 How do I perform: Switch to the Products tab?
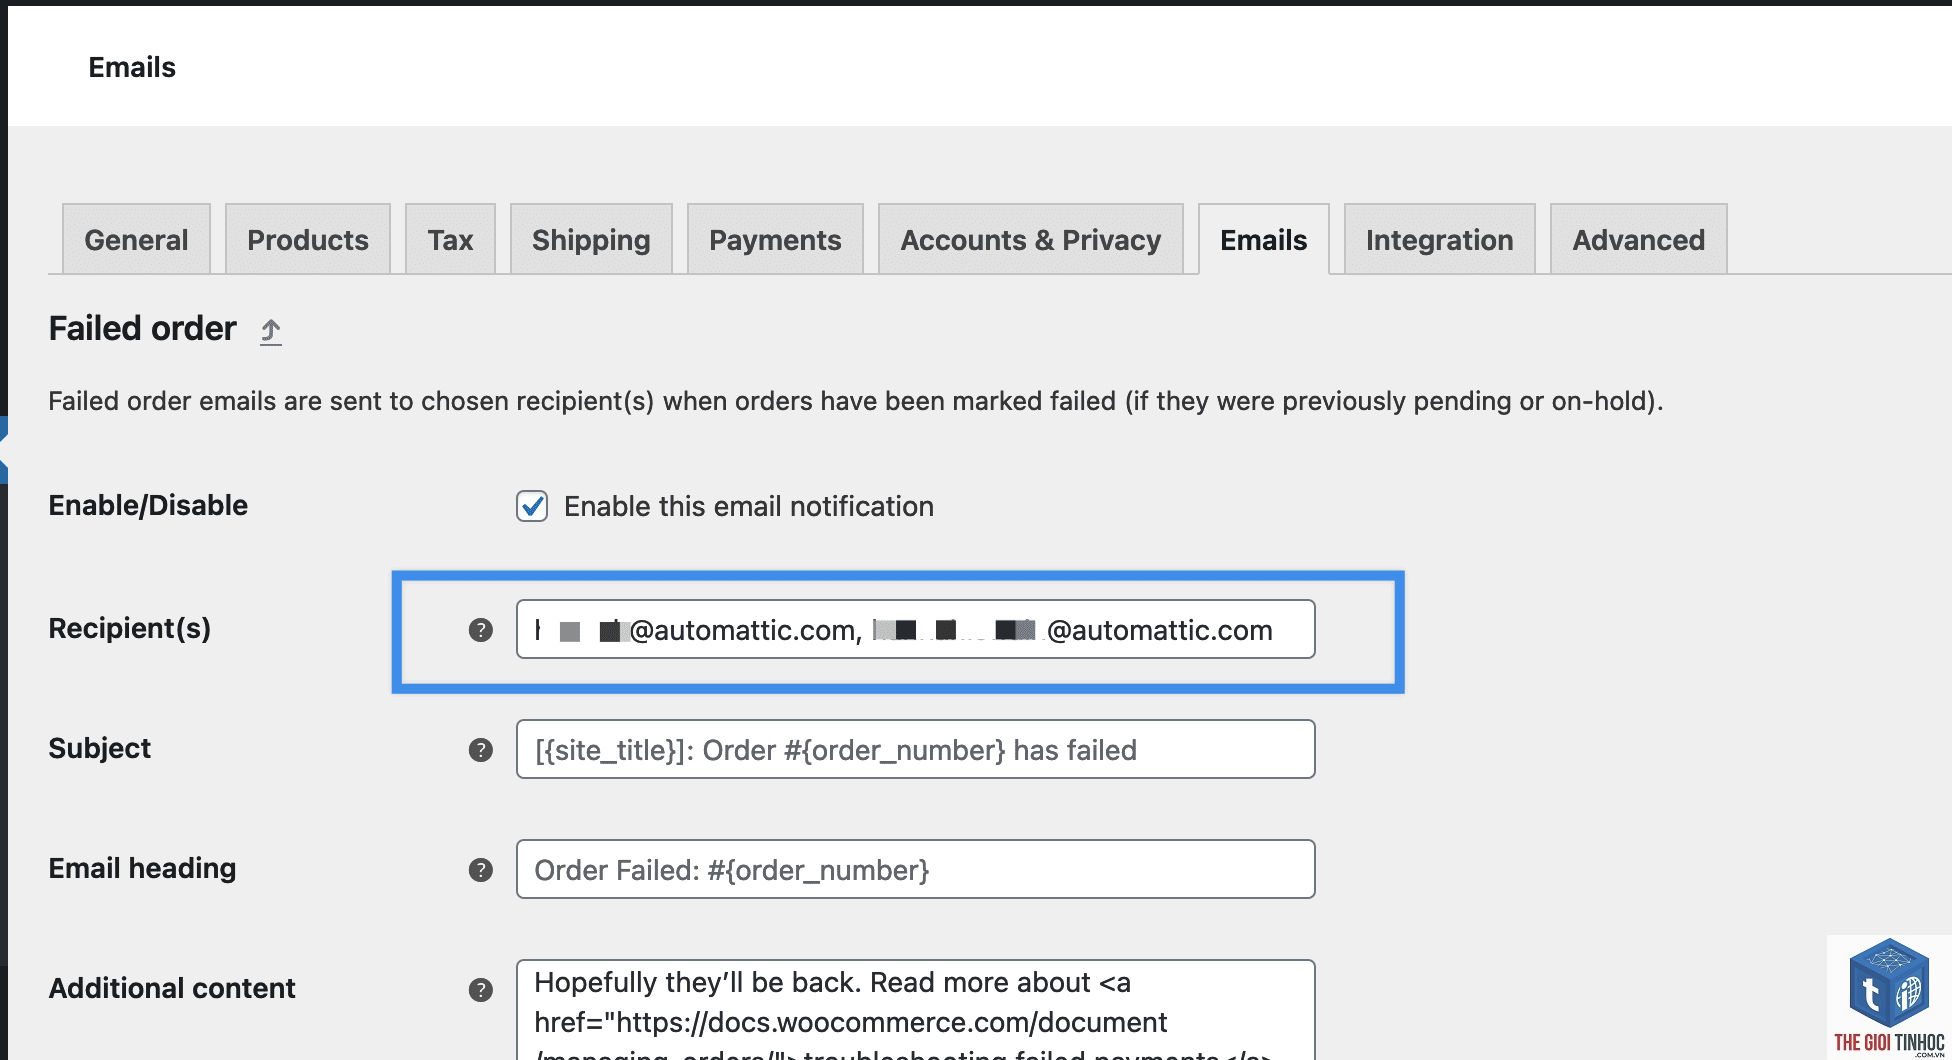coord(308,240)
